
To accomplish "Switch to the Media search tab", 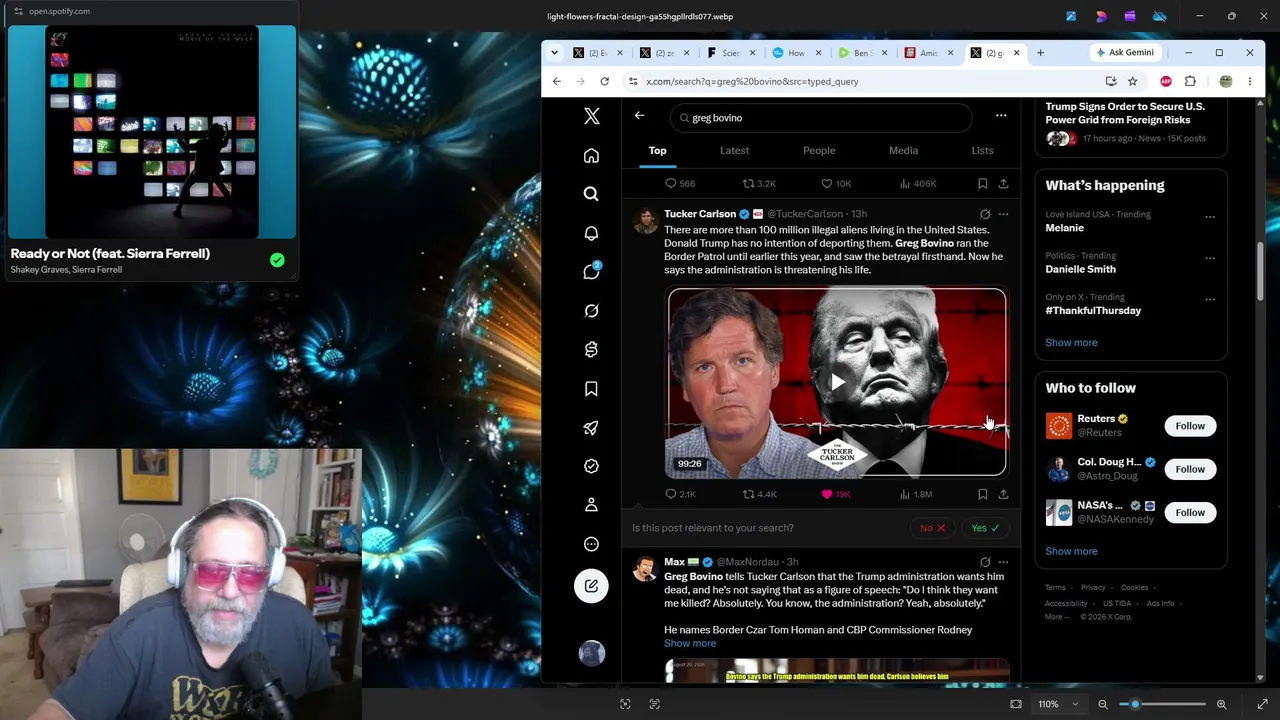I will (x=903, y=150).
